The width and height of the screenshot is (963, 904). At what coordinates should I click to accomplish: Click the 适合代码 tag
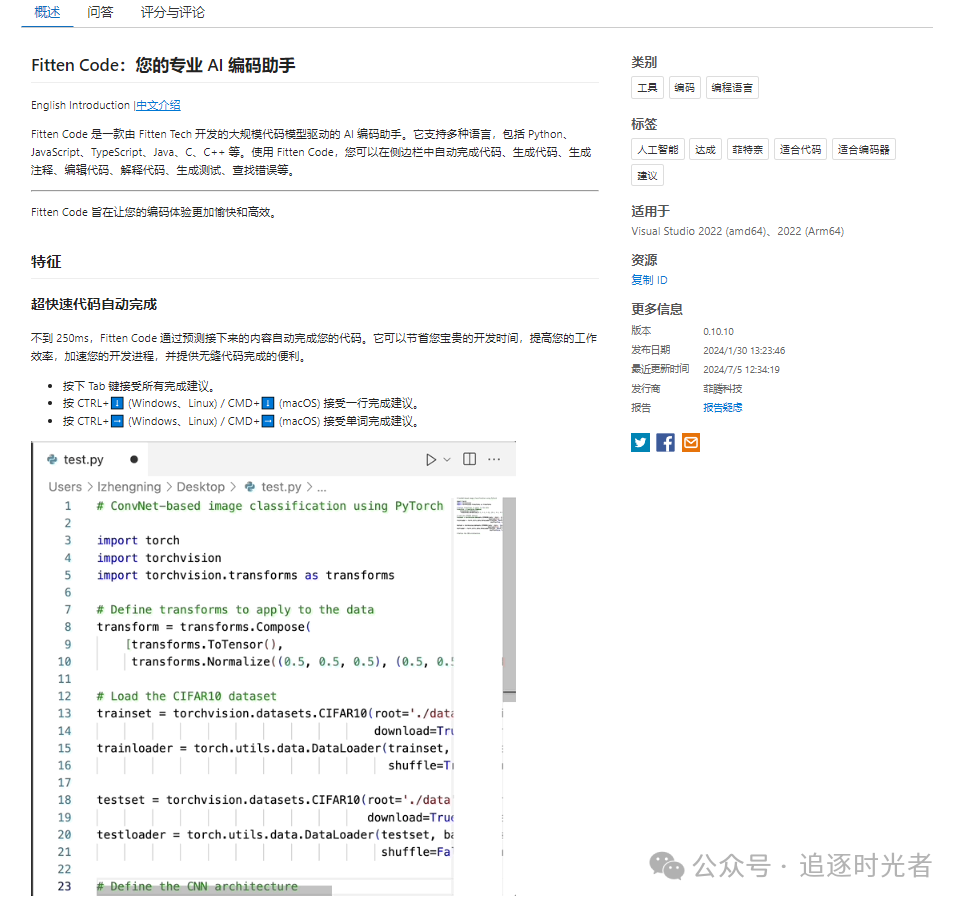click(x=800, y=149)
